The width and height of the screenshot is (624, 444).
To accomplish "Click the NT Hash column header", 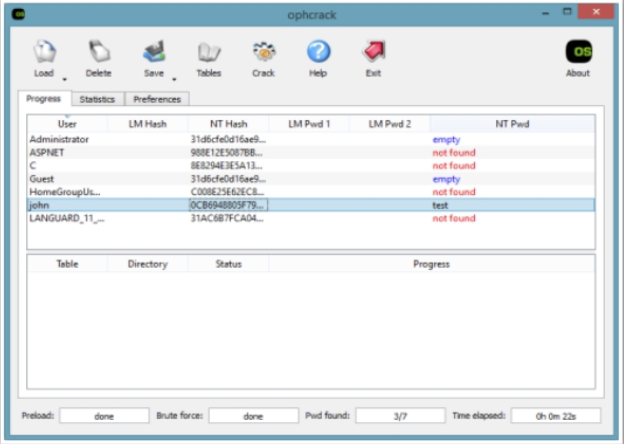I will point(228,124).
